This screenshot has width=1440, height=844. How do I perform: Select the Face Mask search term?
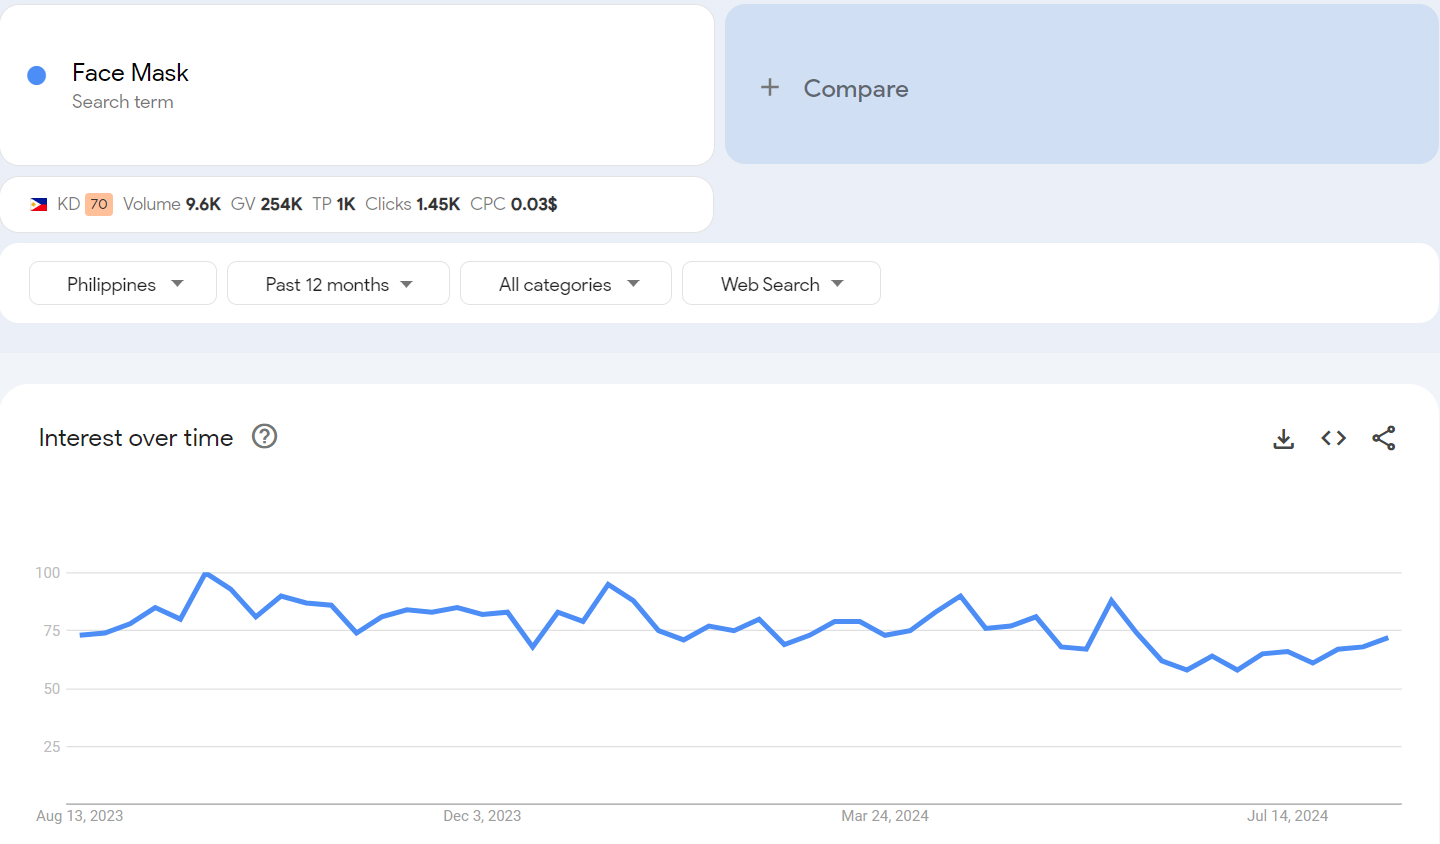pos(130,73)
